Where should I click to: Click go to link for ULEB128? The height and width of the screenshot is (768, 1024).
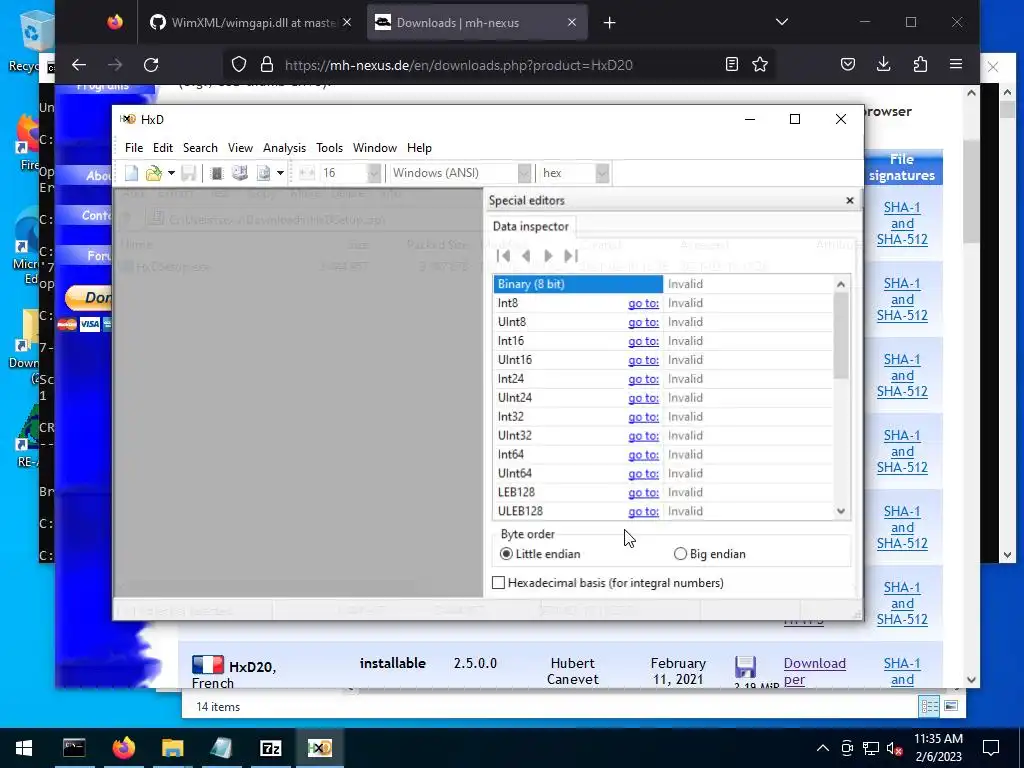(643, 511)
